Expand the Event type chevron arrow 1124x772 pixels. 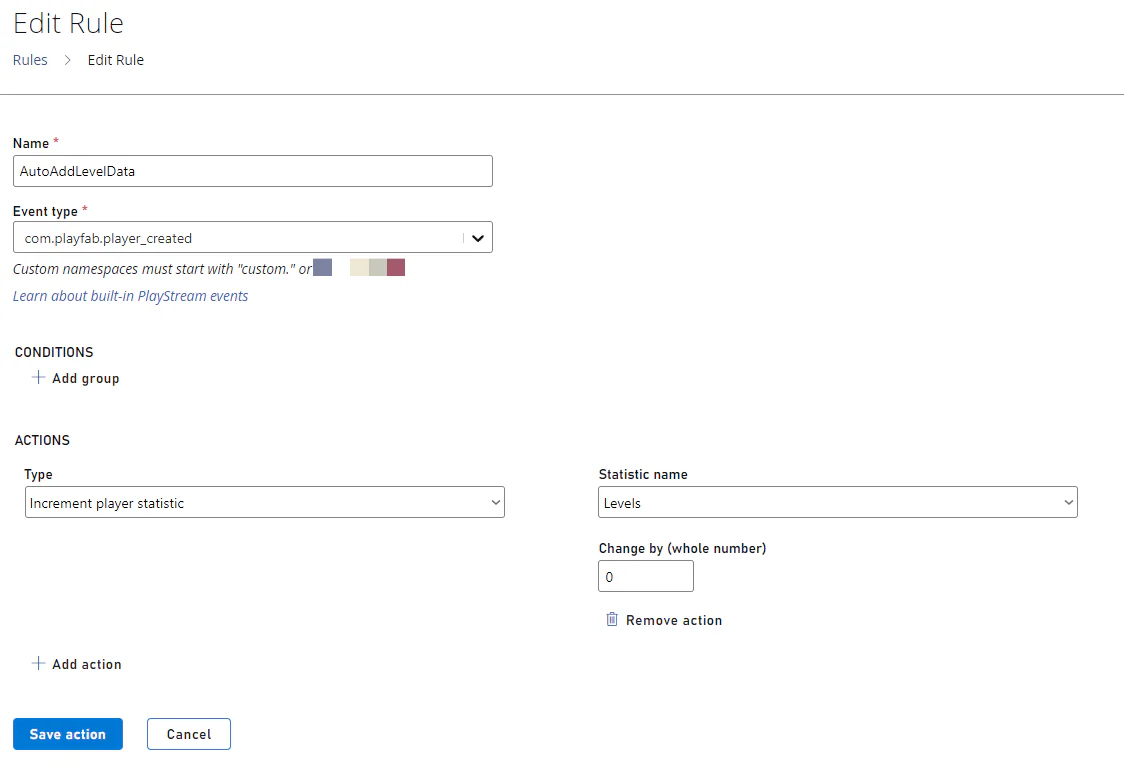point(478,238)
